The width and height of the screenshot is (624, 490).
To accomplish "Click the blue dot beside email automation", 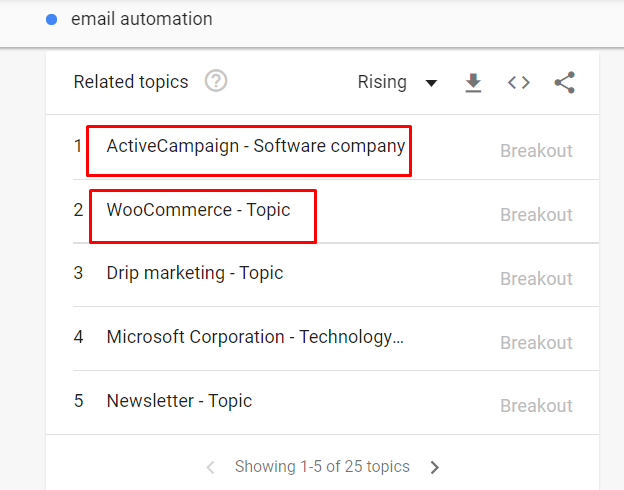I will [x=52, y=20].
